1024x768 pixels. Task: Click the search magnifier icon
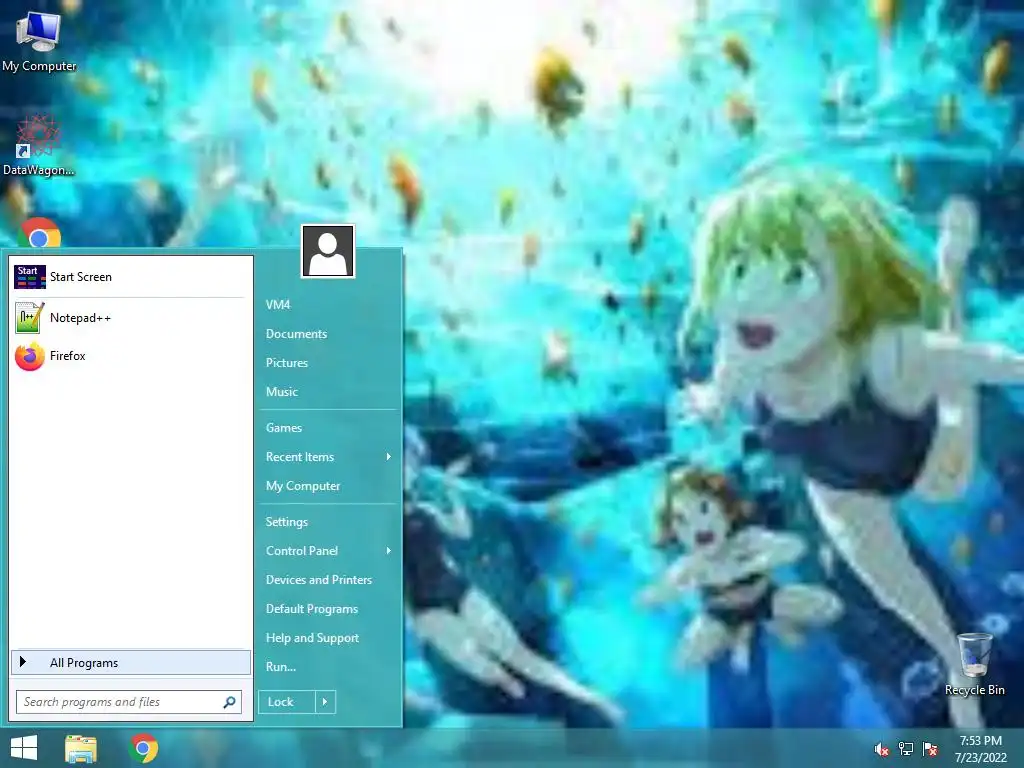click(x=229, y=702)
